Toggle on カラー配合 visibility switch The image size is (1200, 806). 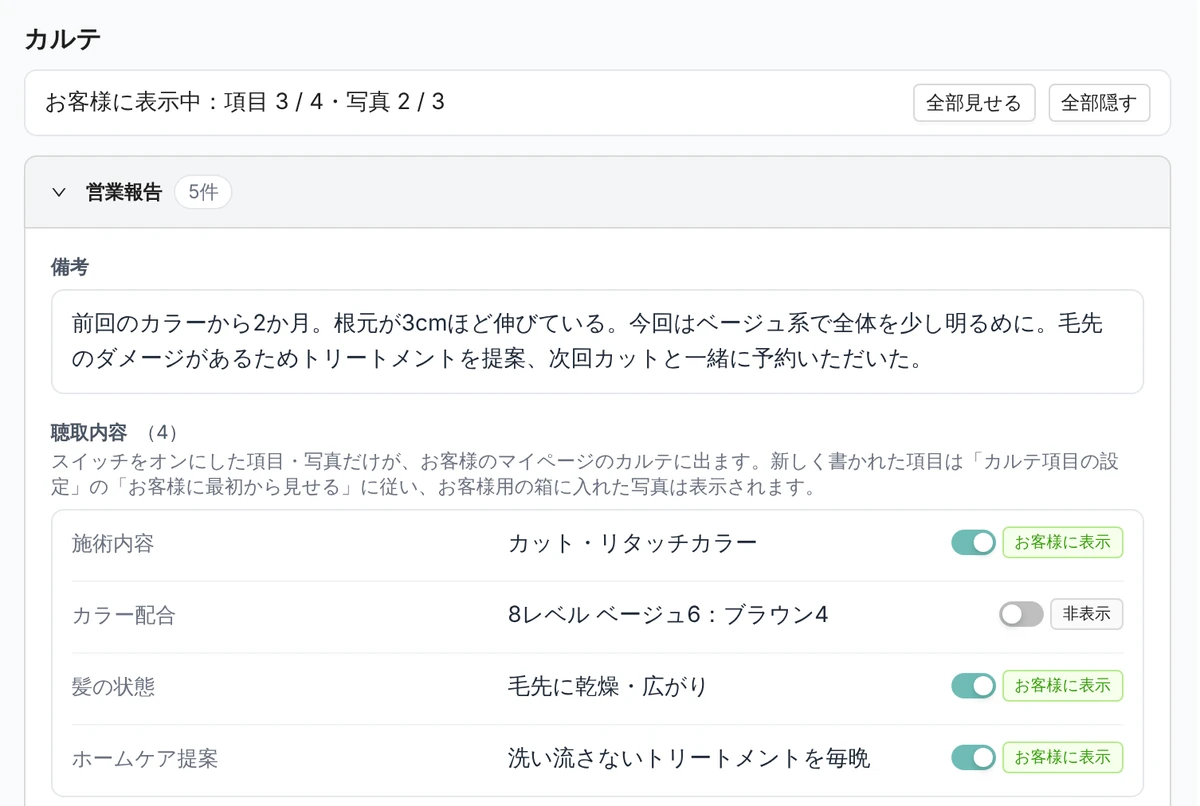click(x=1021, y=614)
